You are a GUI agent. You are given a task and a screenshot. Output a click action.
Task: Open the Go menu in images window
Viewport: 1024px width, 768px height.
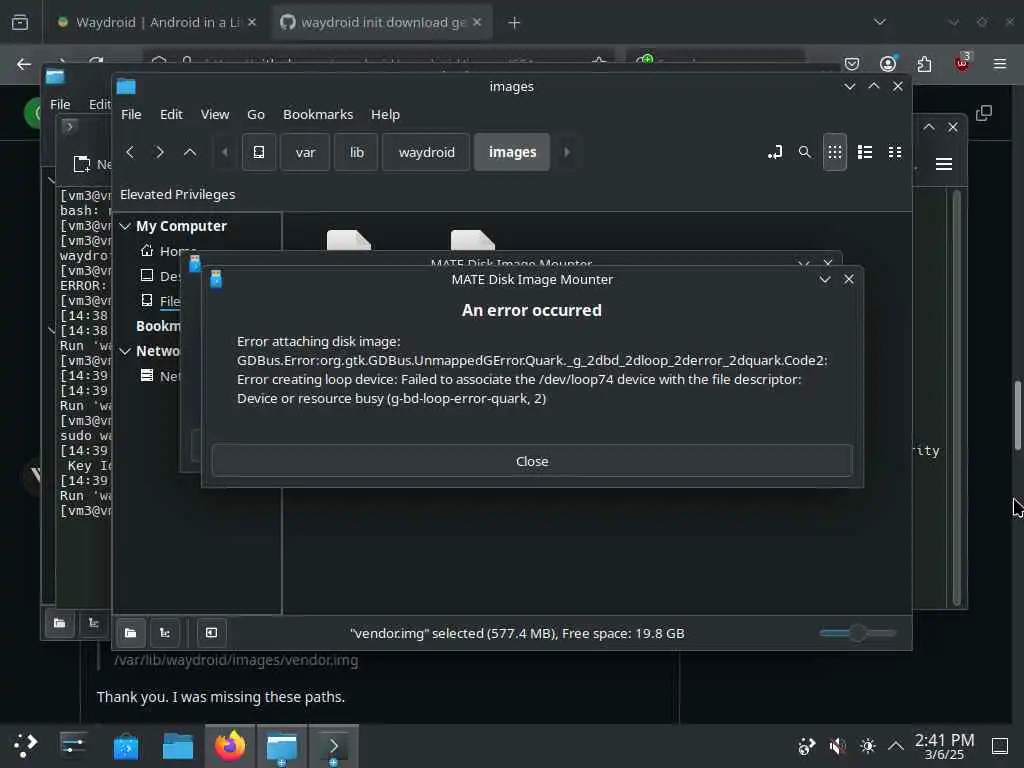coord(256,114)
